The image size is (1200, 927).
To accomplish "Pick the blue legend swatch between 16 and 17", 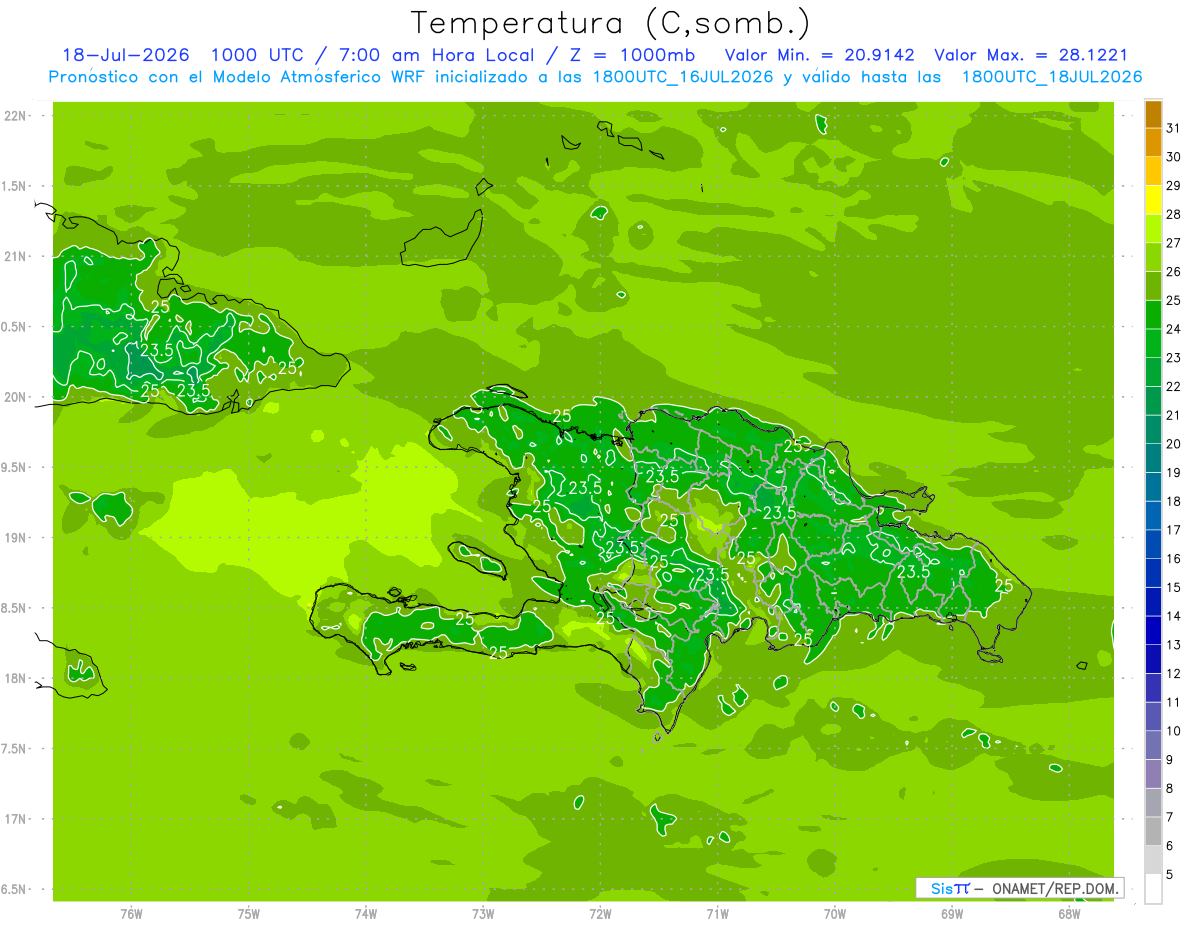I will point(1153,545).
